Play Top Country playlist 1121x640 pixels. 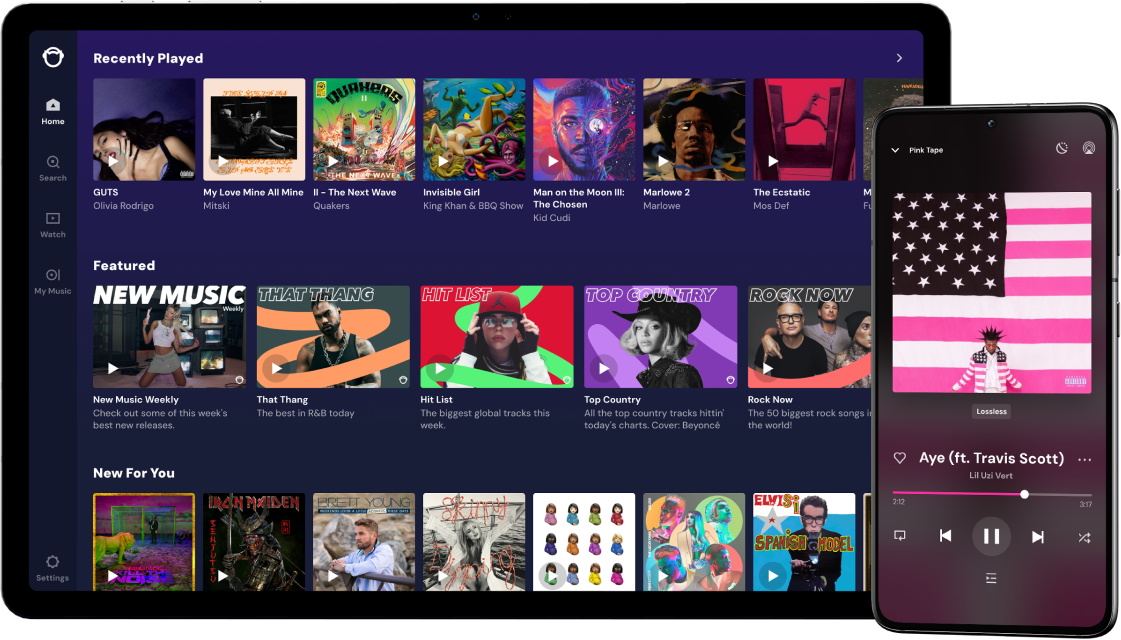pyautogui.click(x=604, y=369)
